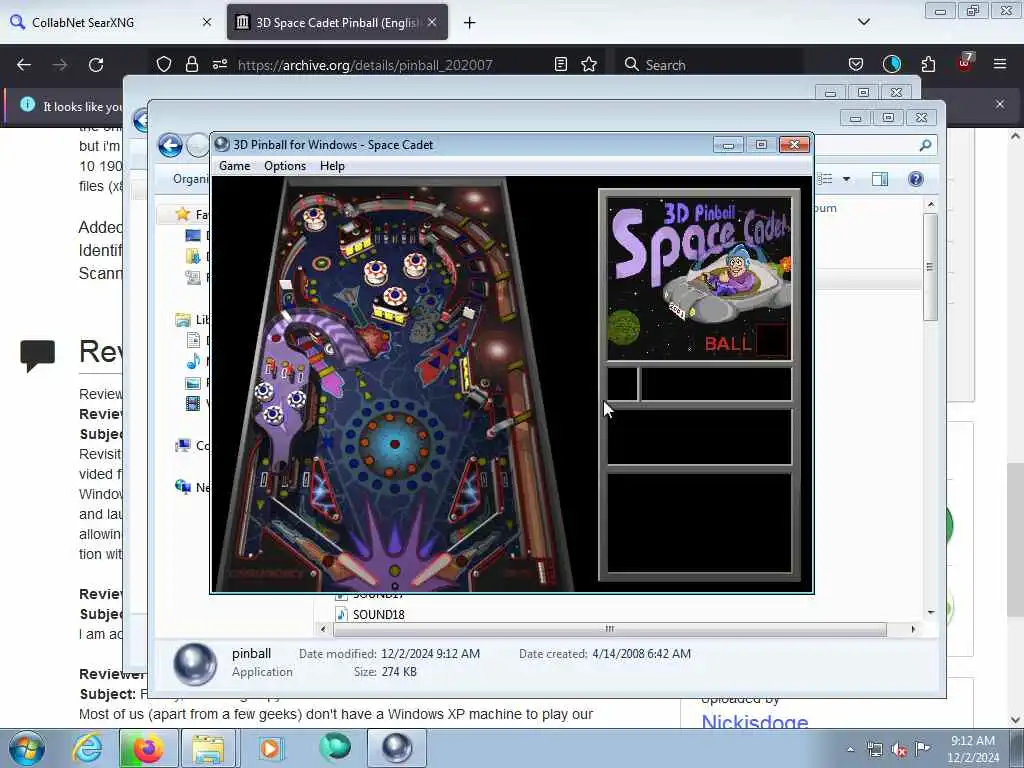Open Windows Start menu
The image size is (1024, 768).
(27, 748)
